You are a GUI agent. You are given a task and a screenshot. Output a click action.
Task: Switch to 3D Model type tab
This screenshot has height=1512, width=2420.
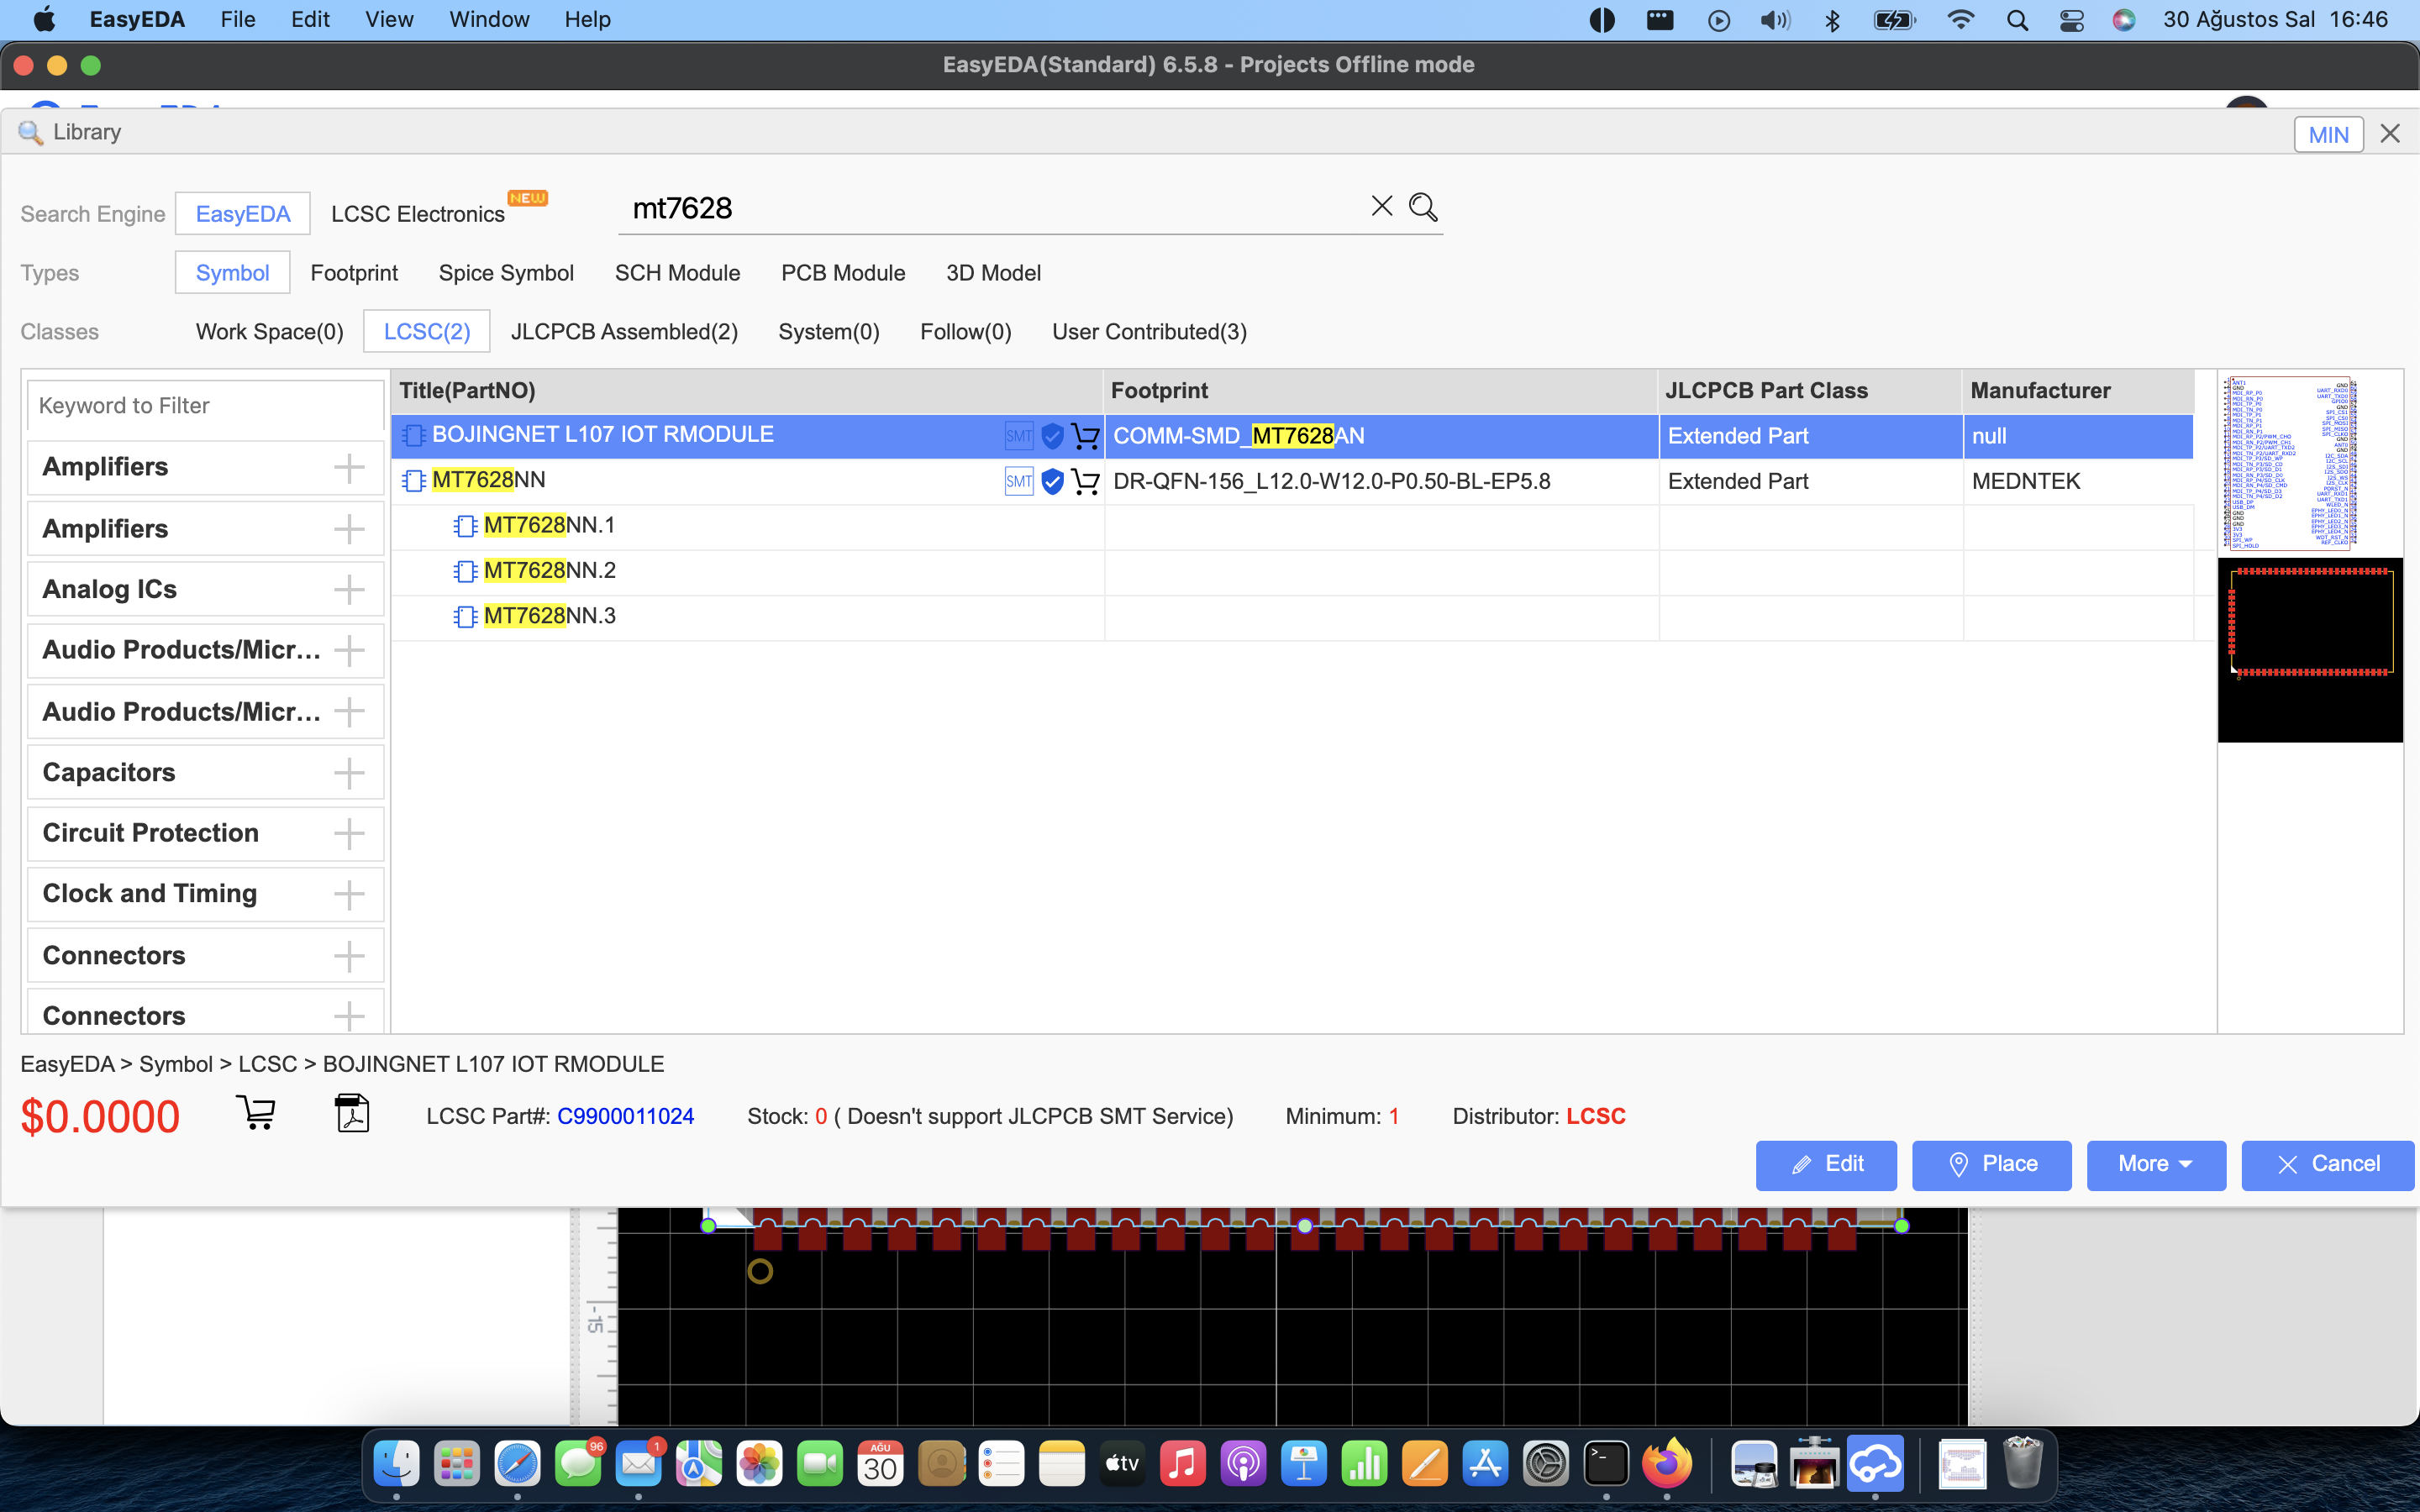pos(993,273)
